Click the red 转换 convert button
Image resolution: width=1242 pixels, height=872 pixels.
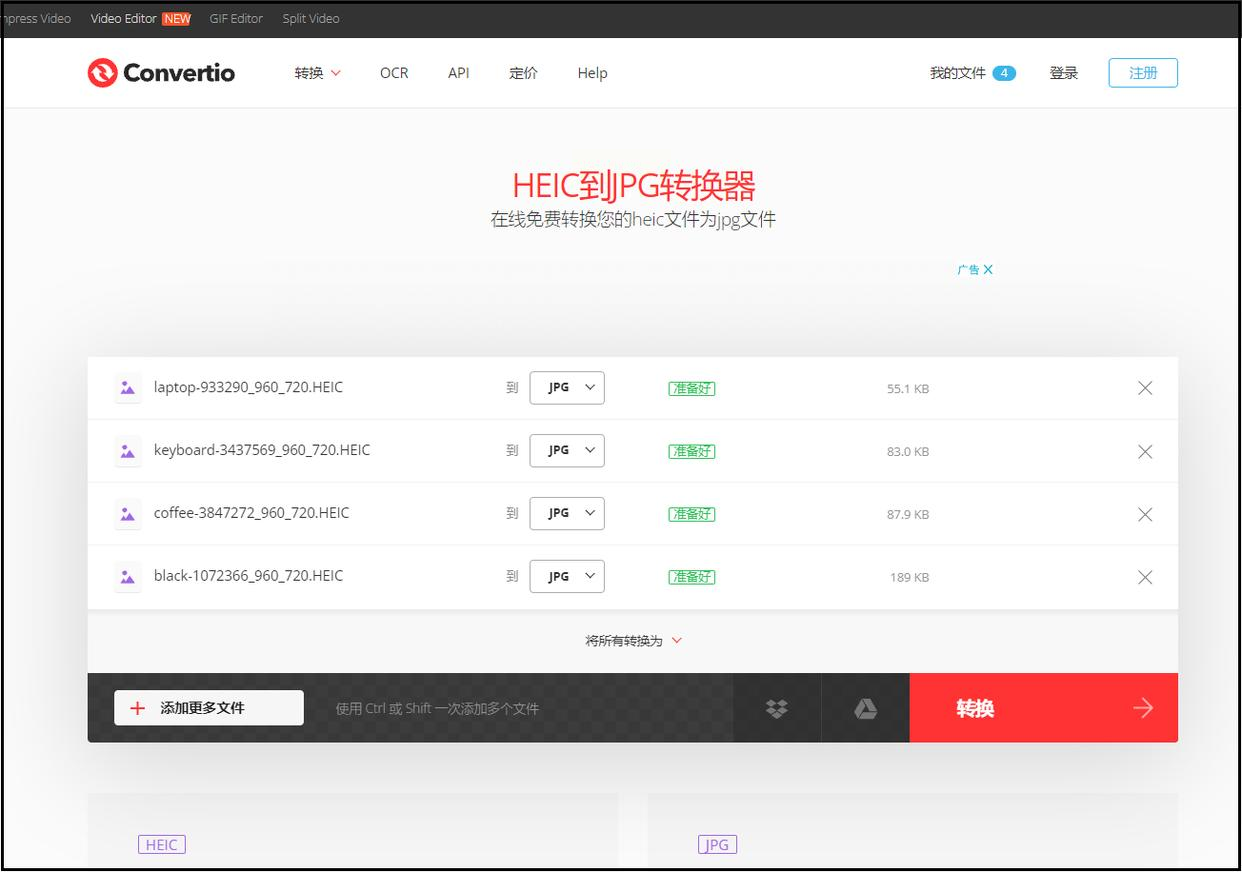pos(1043,708)
